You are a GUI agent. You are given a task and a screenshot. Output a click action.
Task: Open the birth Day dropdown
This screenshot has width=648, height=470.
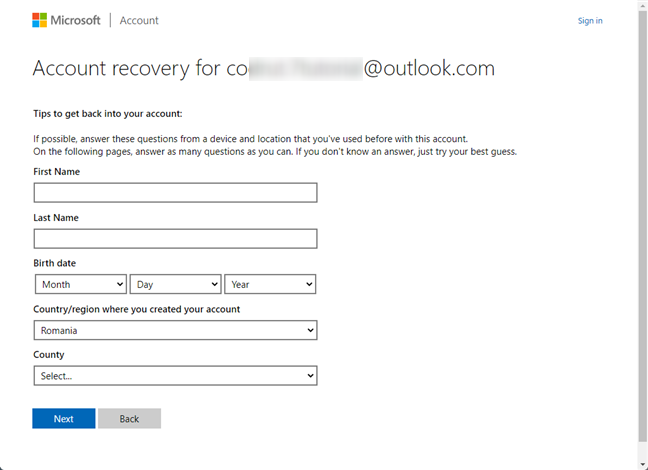pos(176,284)
